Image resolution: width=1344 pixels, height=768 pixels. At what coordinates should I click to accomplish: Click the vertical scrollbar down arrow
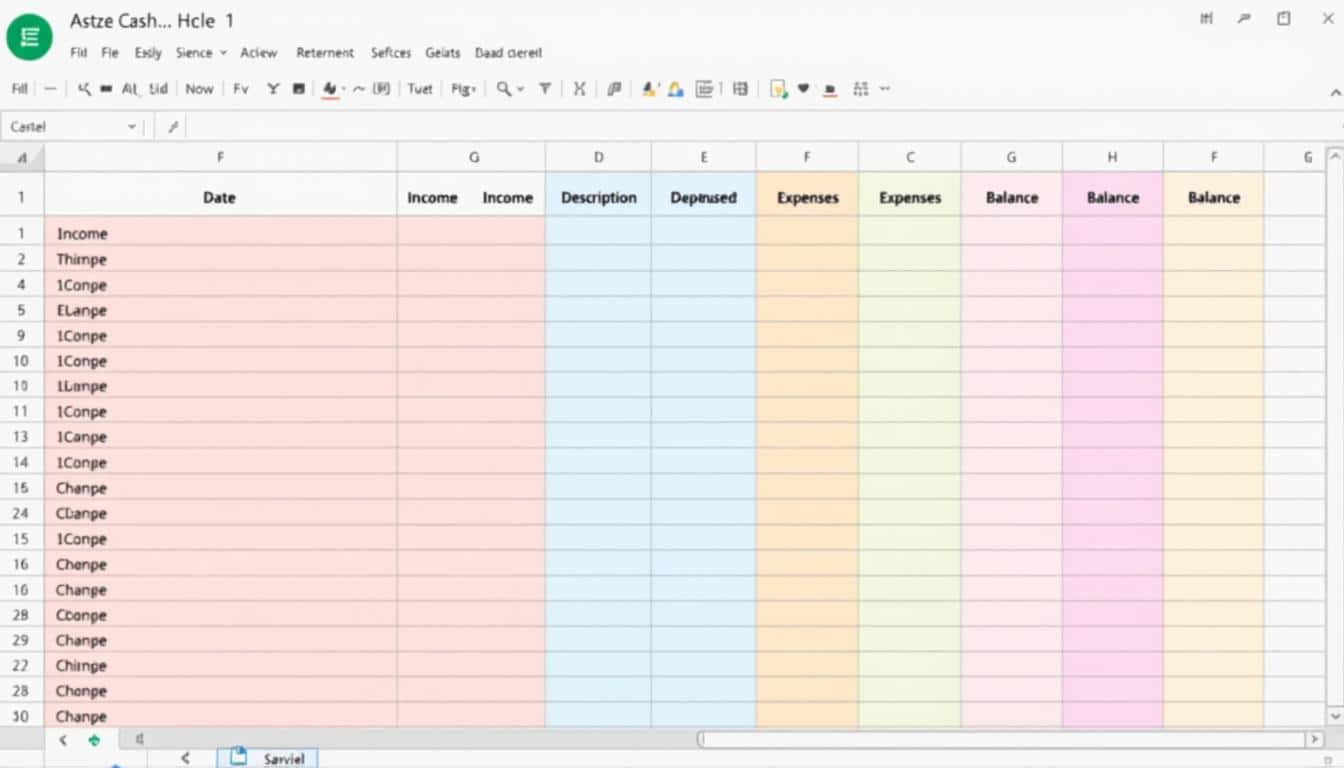click(1334, 716)
